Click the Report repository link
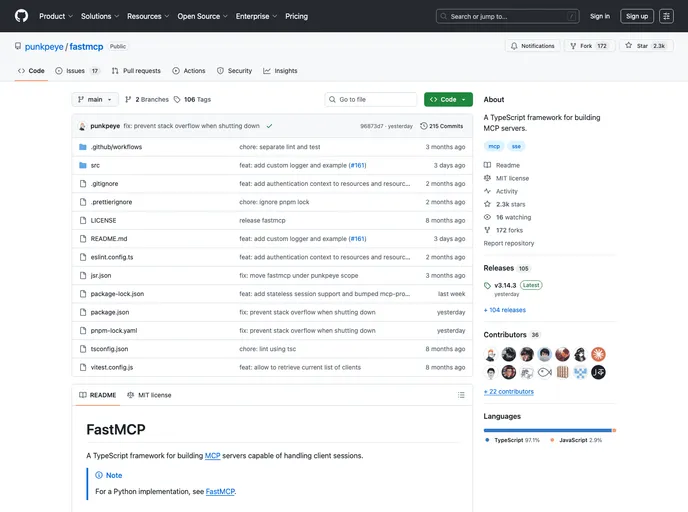The height and width of the screenshot is (512, 688). point(509,243)
